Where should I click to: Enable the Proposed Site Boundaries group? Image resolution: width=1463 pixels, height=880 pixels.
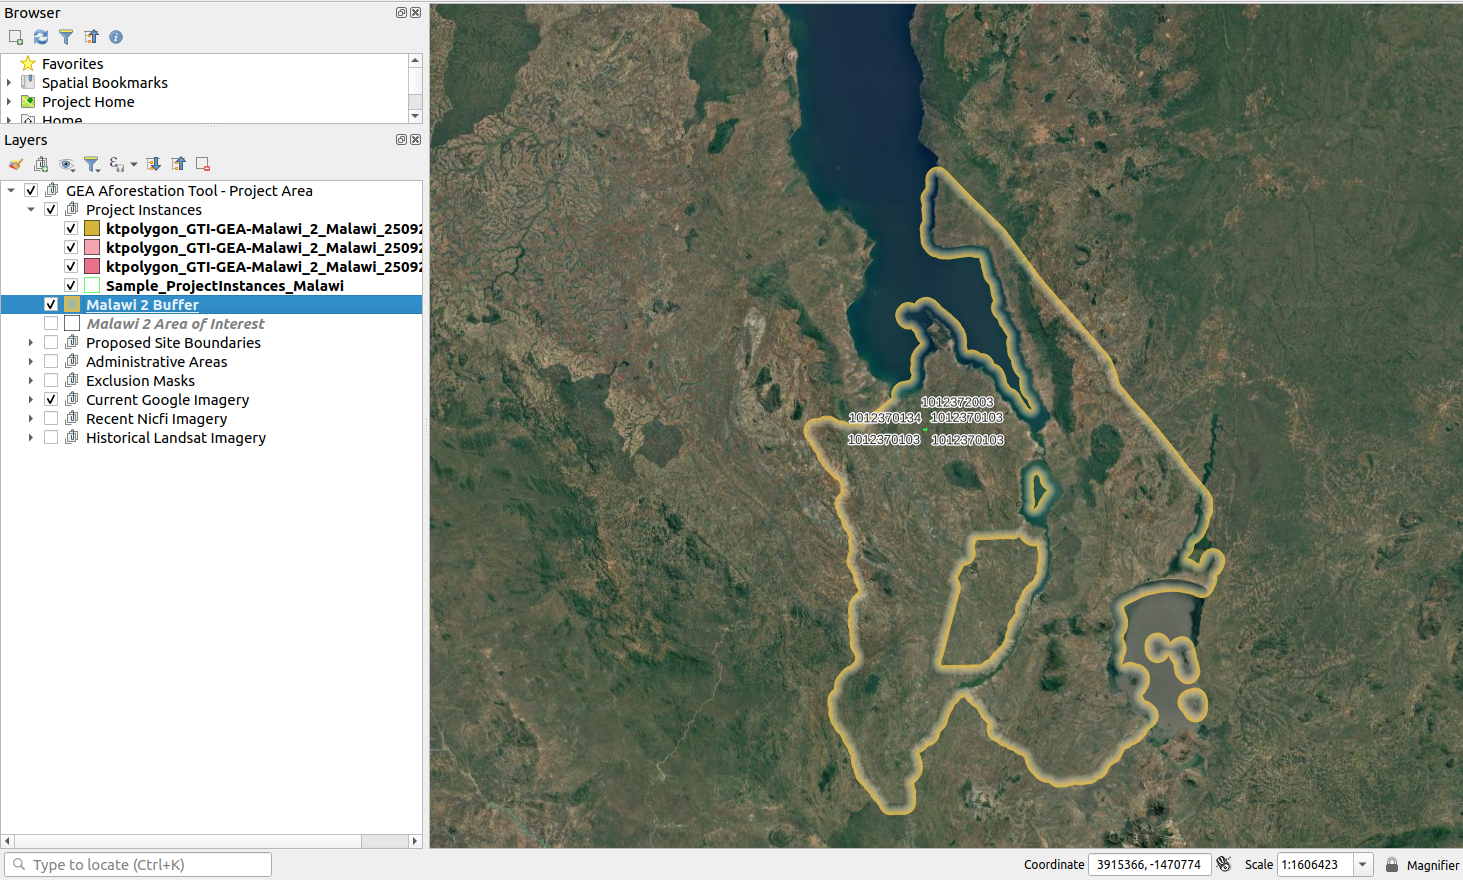(x=51, y=343)
